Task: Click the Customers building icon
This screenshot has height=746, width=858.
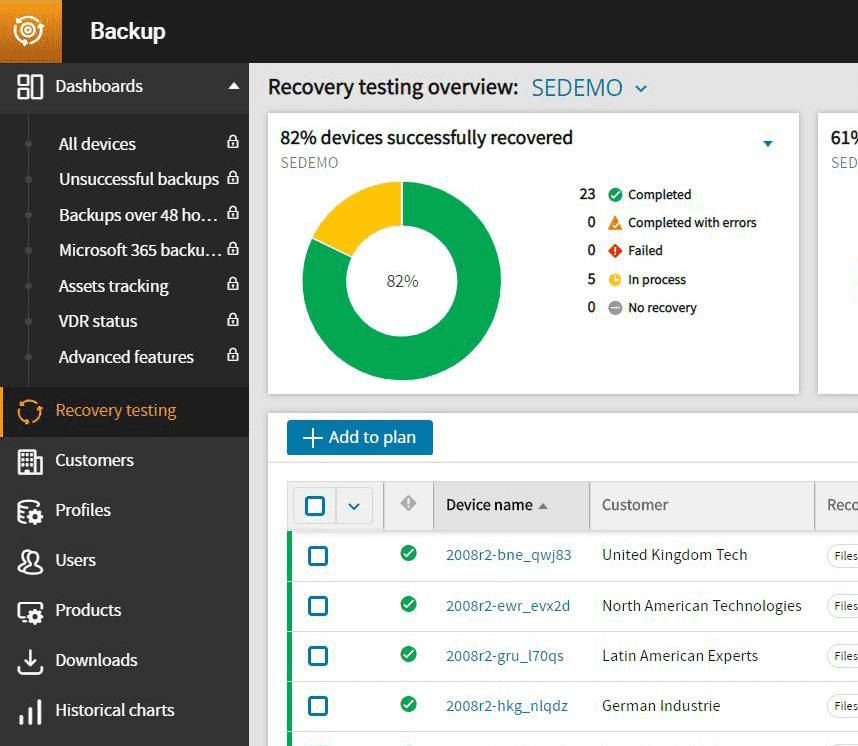Action: (x=30, y=461)
